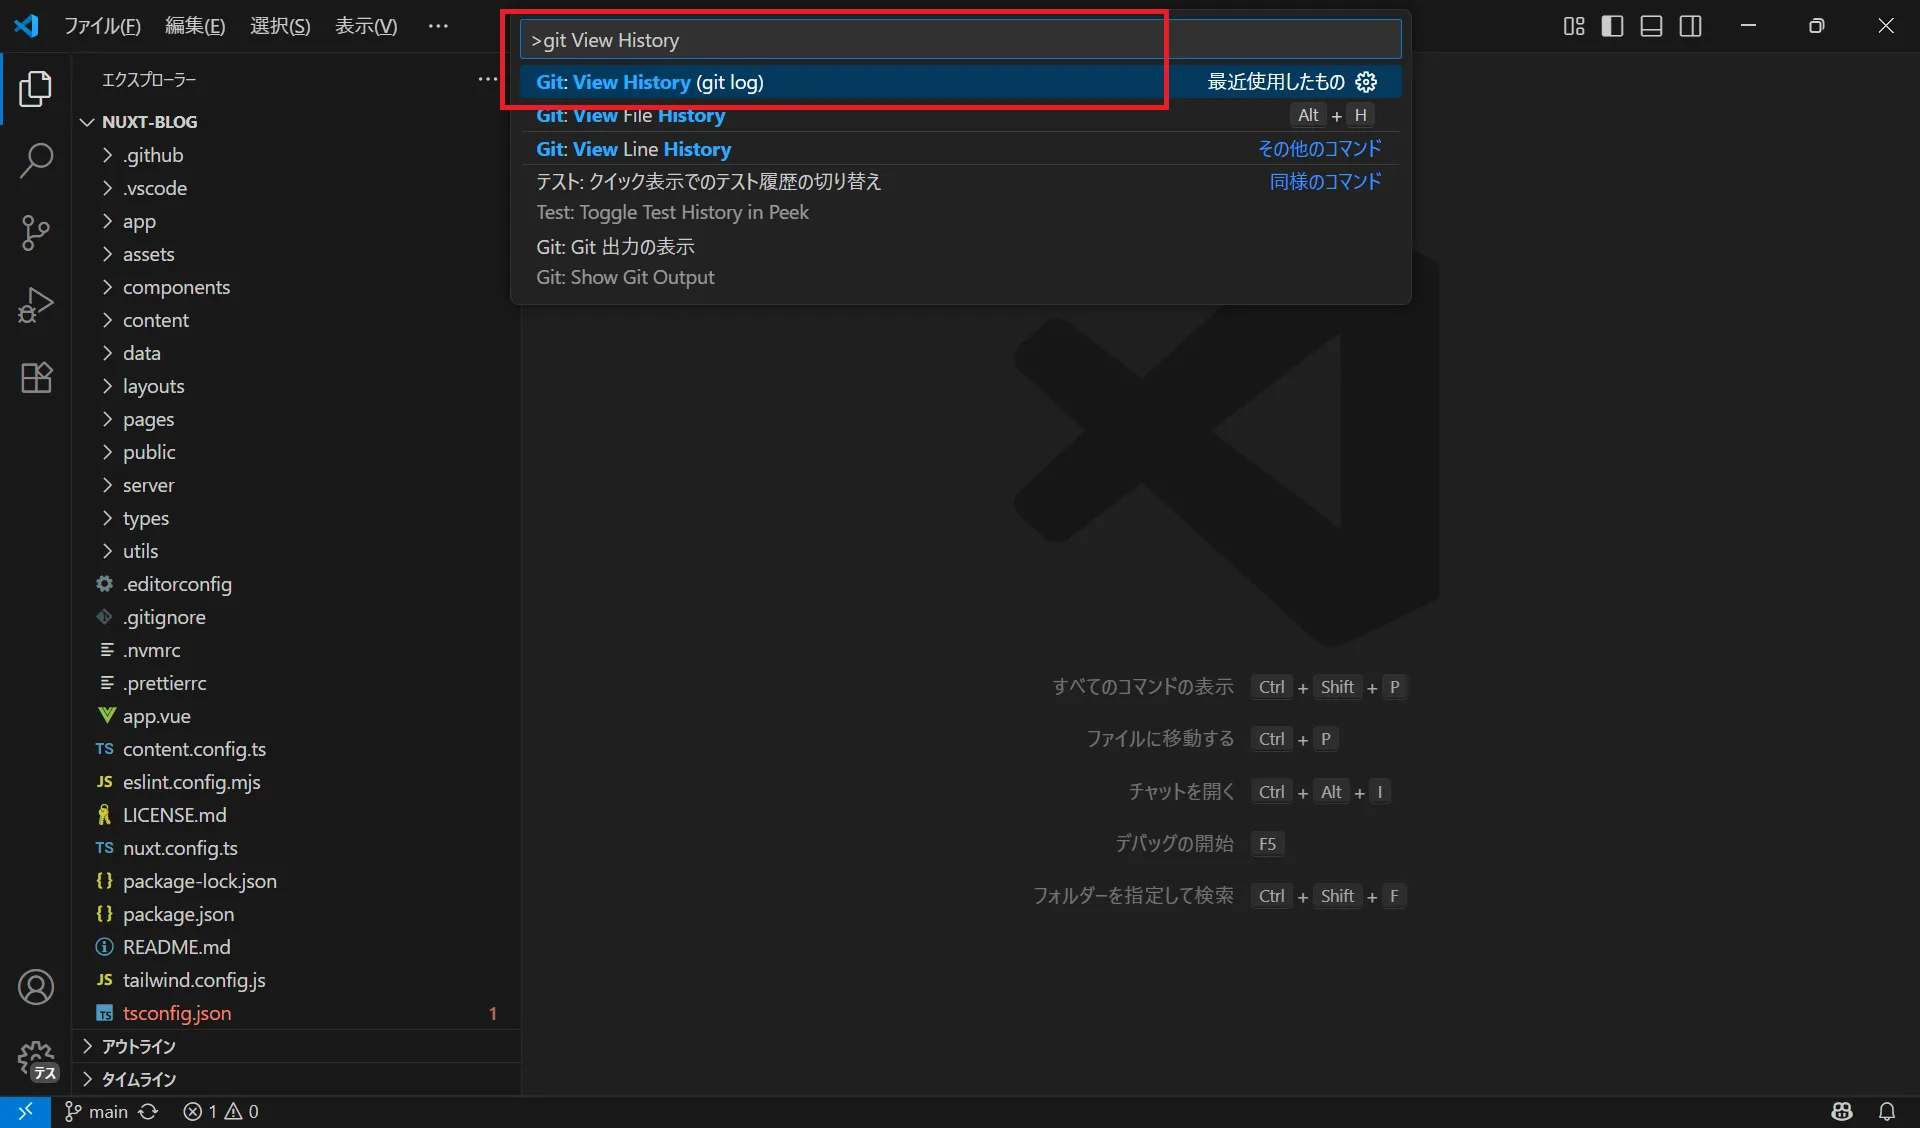Toggle the bottom panel visibility
This screenshot has height=1128, width=1920.
(x=1652, y=26)
